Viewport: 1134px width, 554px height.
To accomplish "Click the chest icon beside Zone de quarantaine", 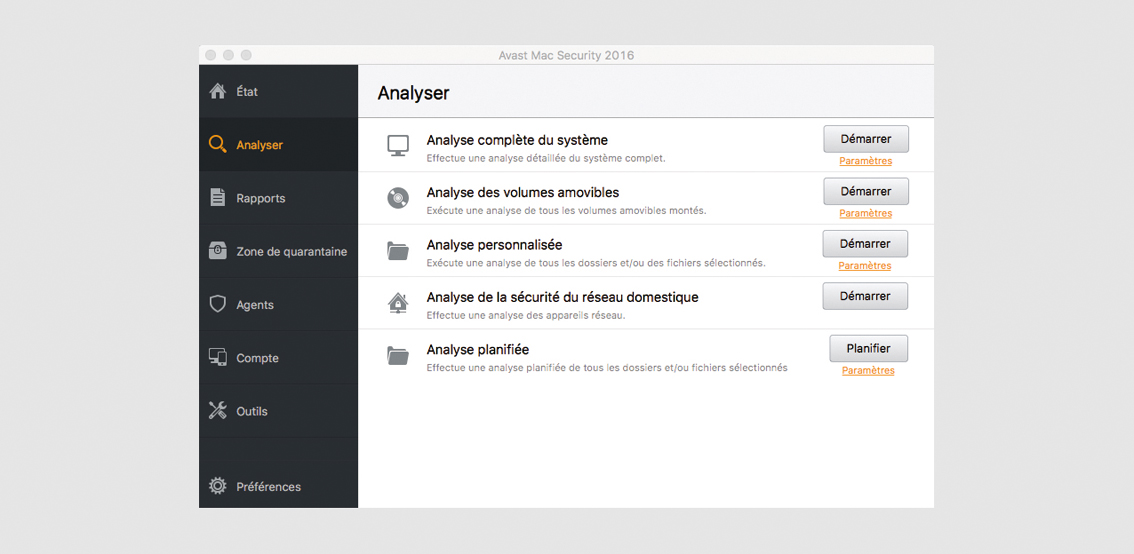I will (218, 251).
